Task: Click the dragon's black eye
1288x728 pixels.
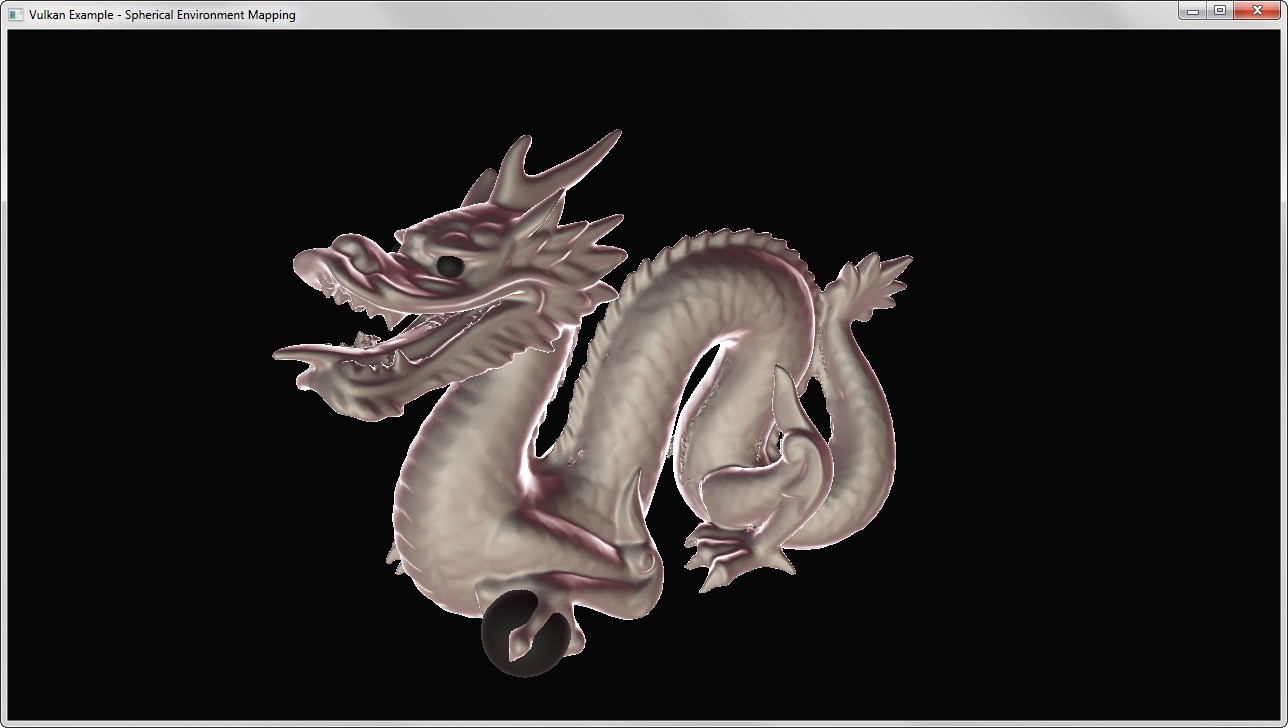Action: pyautogui.click(x=450, y=266)
